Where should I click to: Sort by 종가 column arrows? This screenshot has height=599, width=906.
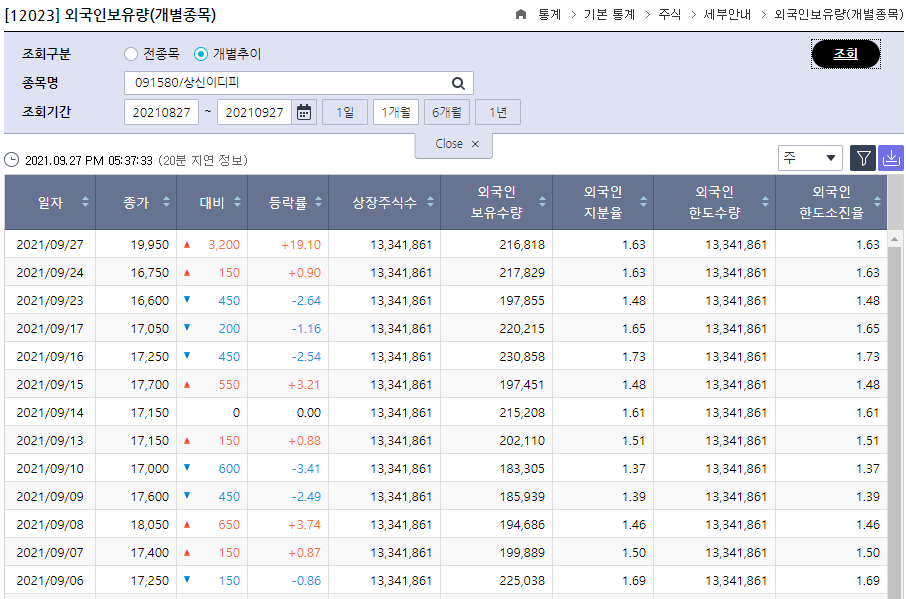pyautogui.click(x=166, y=202)
